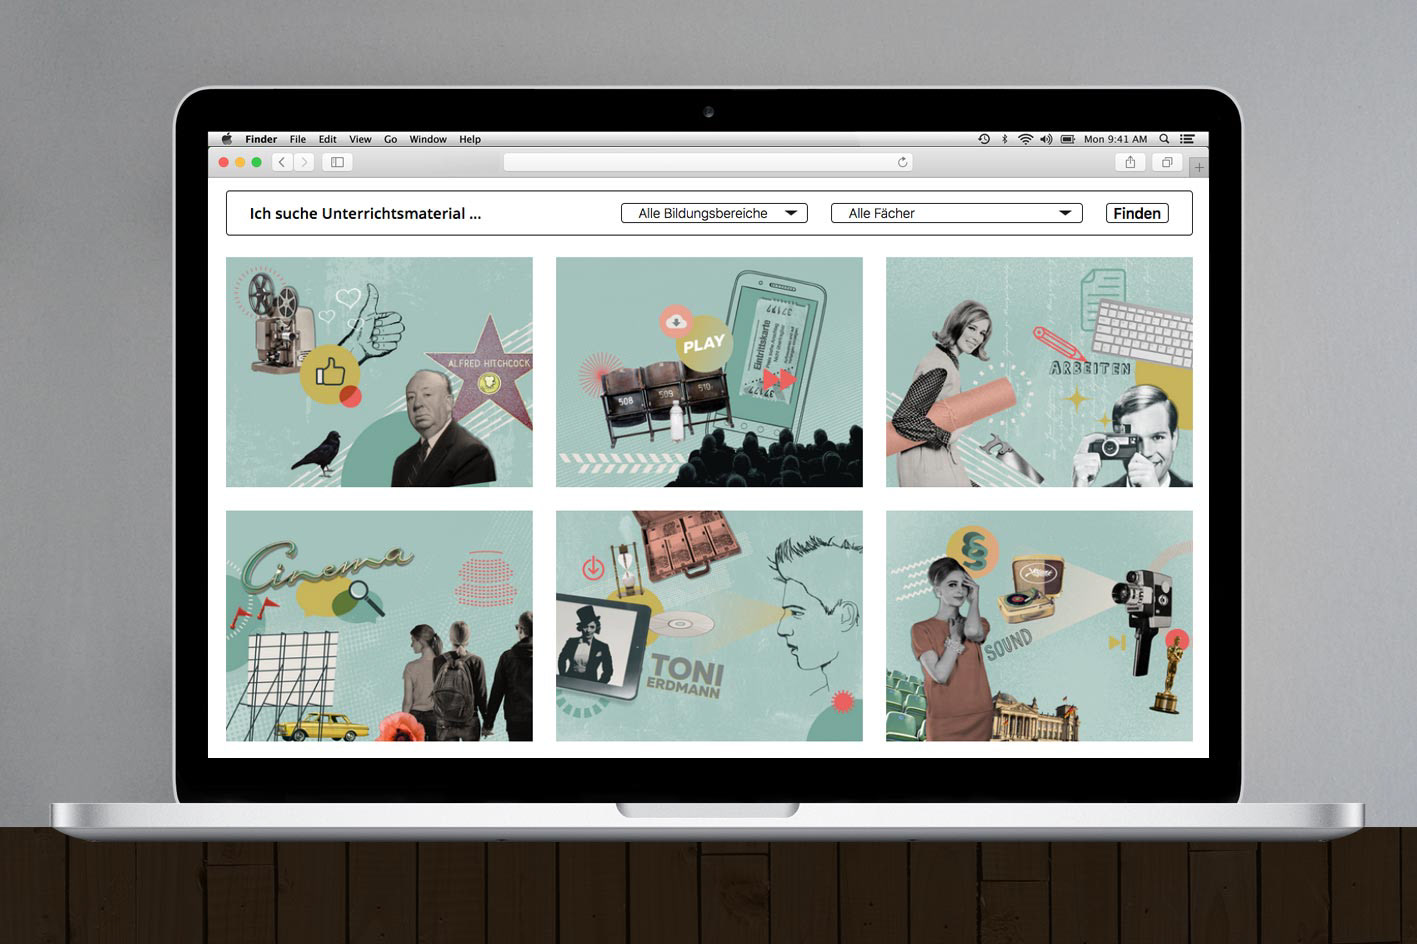Open the View menu

[x=360, y=139]
